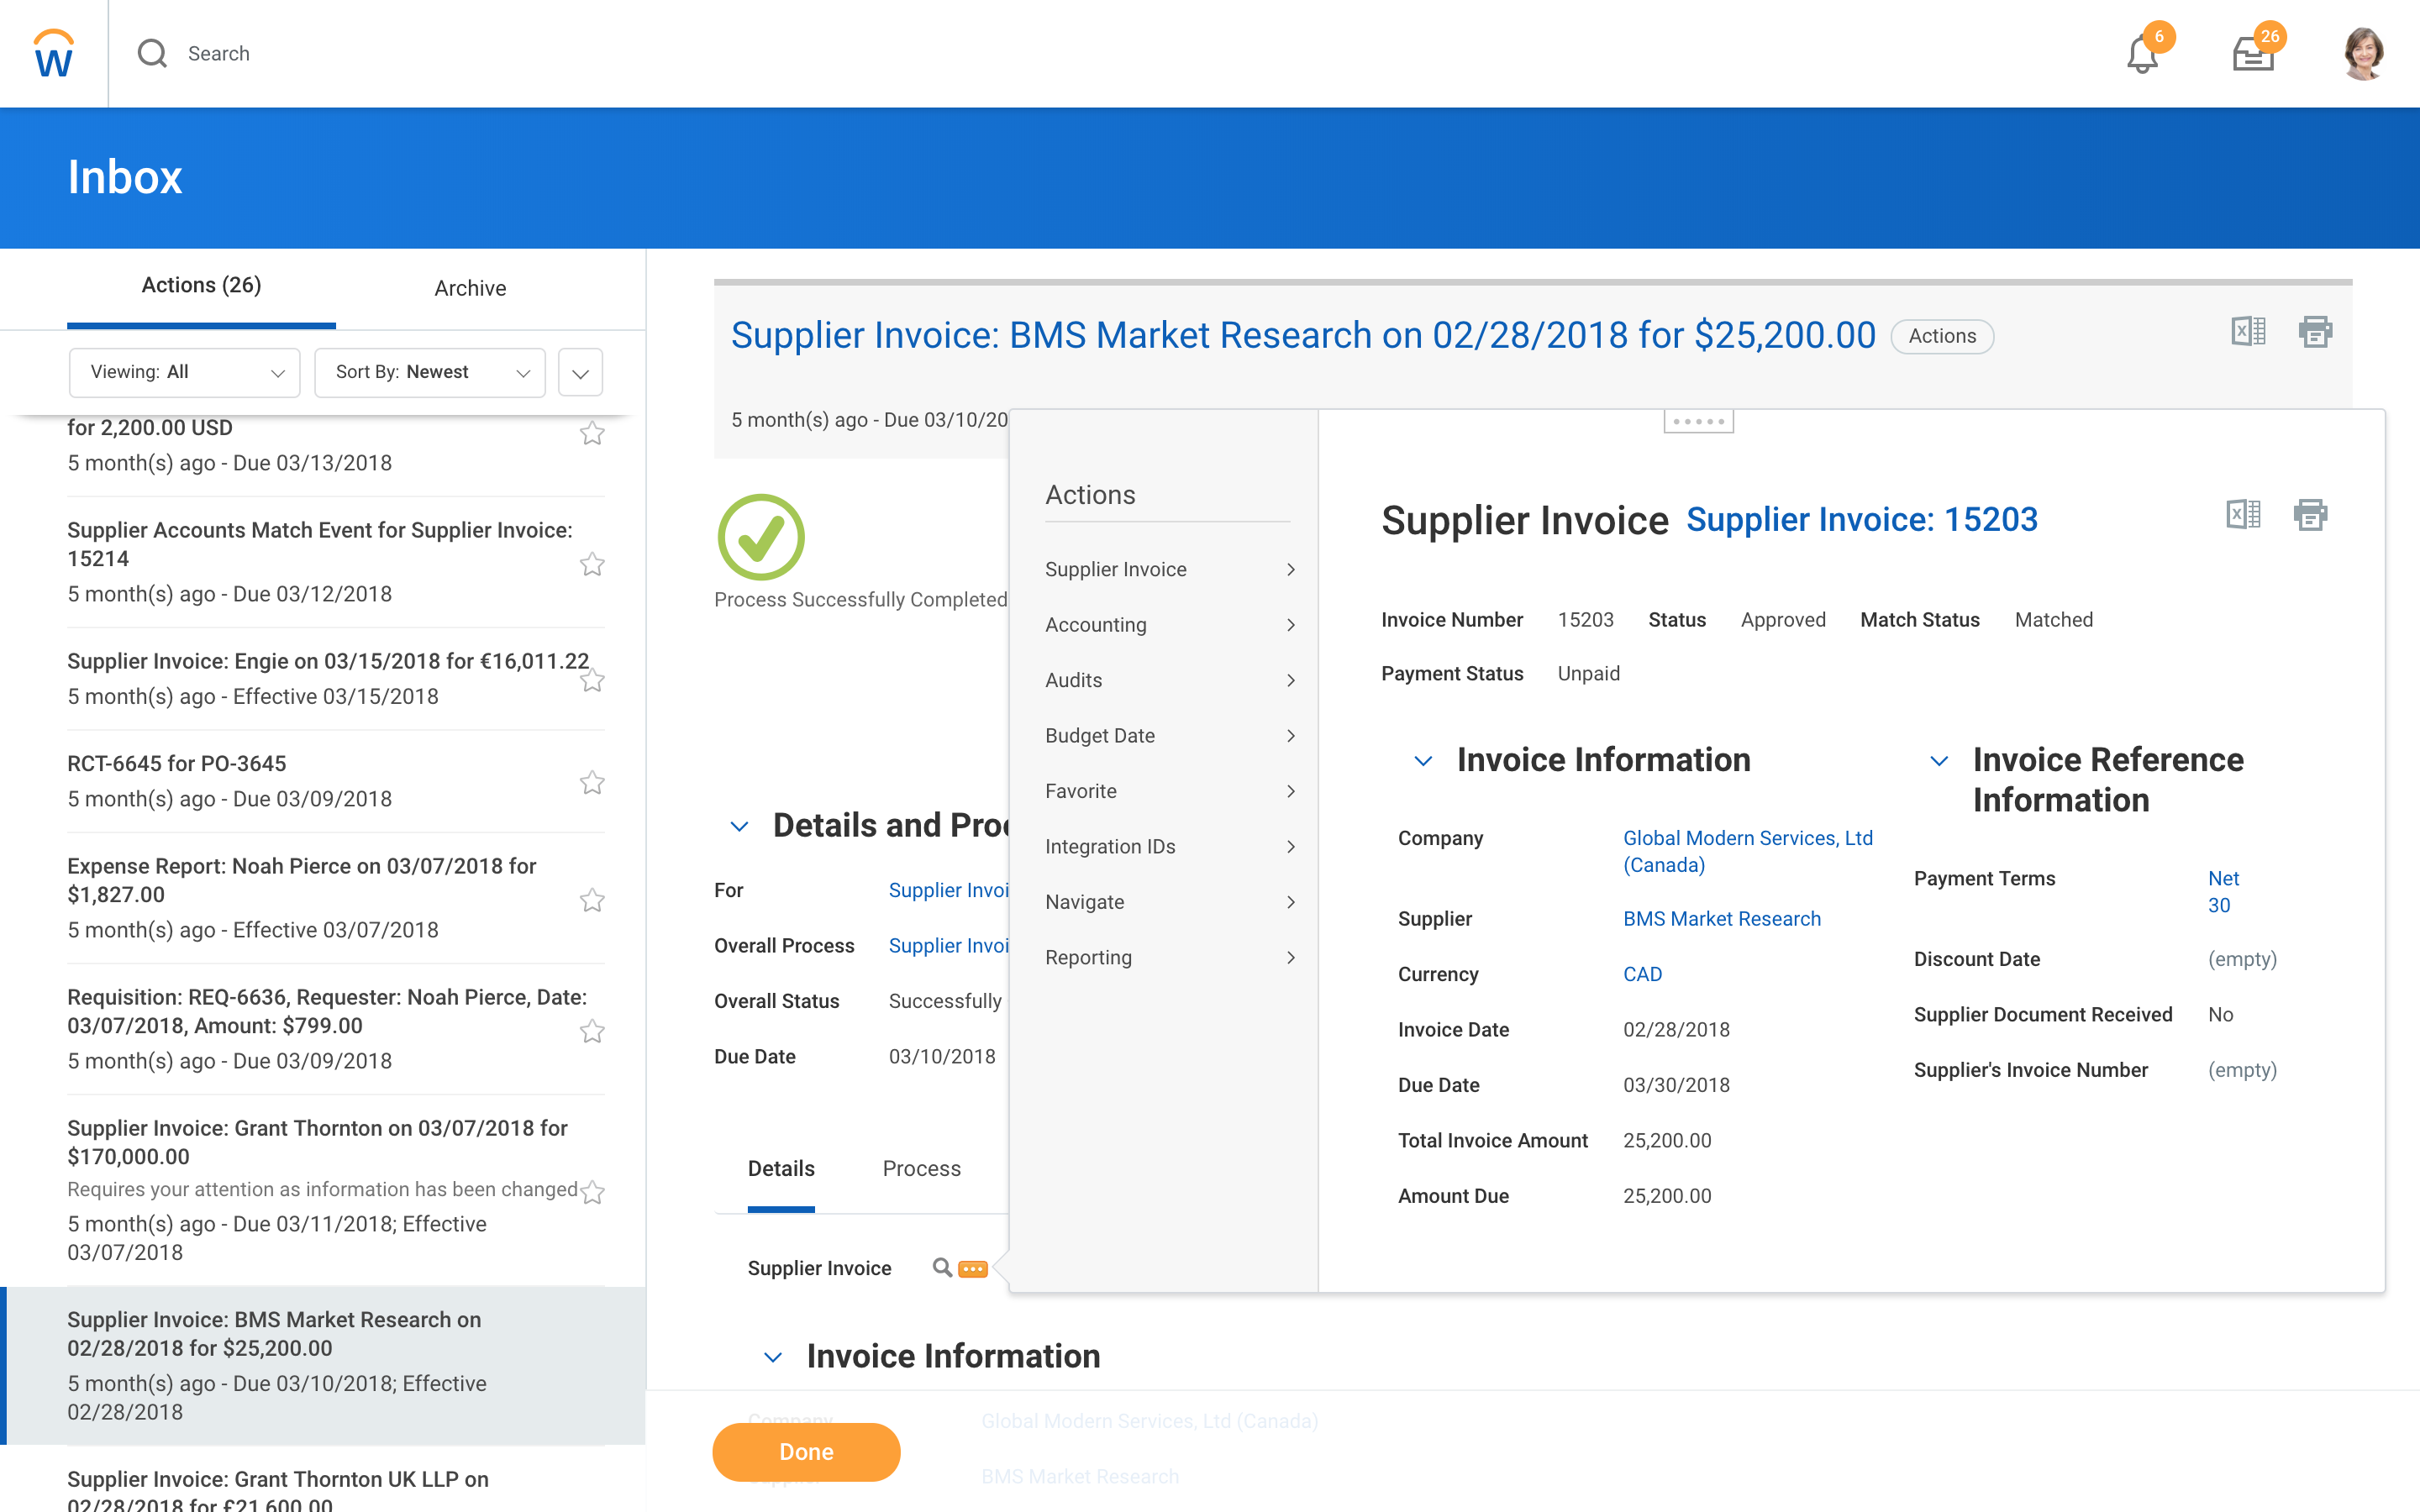Export main invoice to Excel icon
Screen dimensions: 2420x1512
point(2247,331)
